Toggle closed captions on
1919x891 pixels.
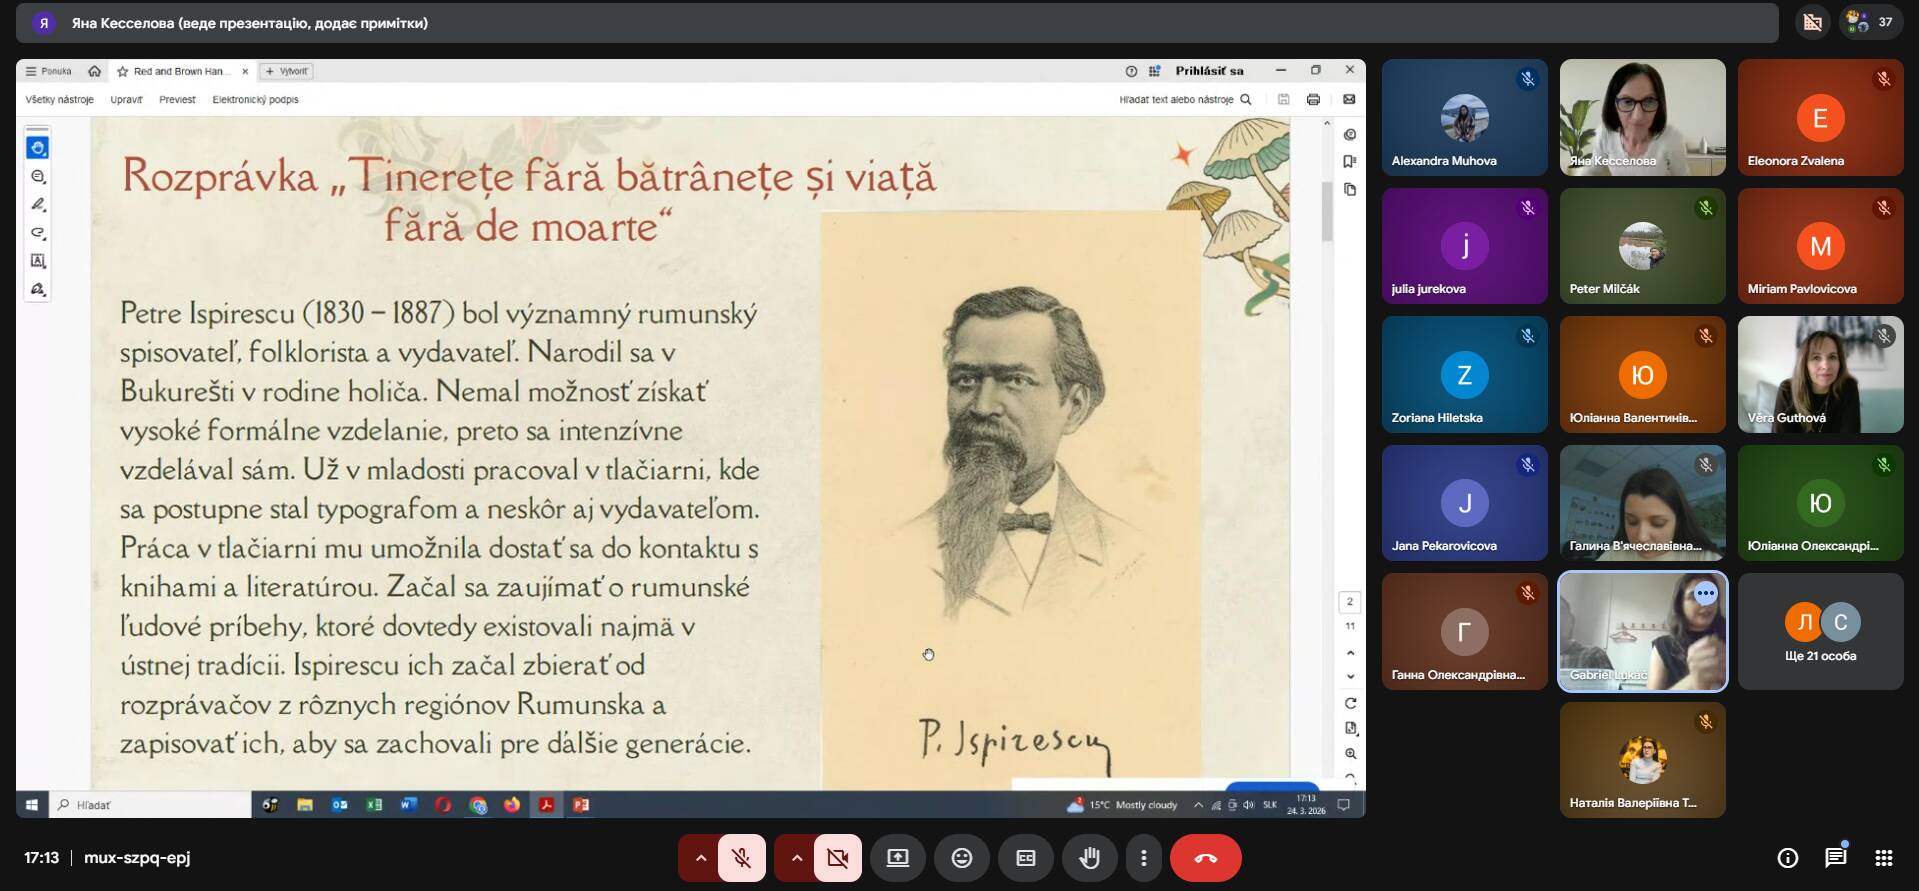coord(1025,858)
